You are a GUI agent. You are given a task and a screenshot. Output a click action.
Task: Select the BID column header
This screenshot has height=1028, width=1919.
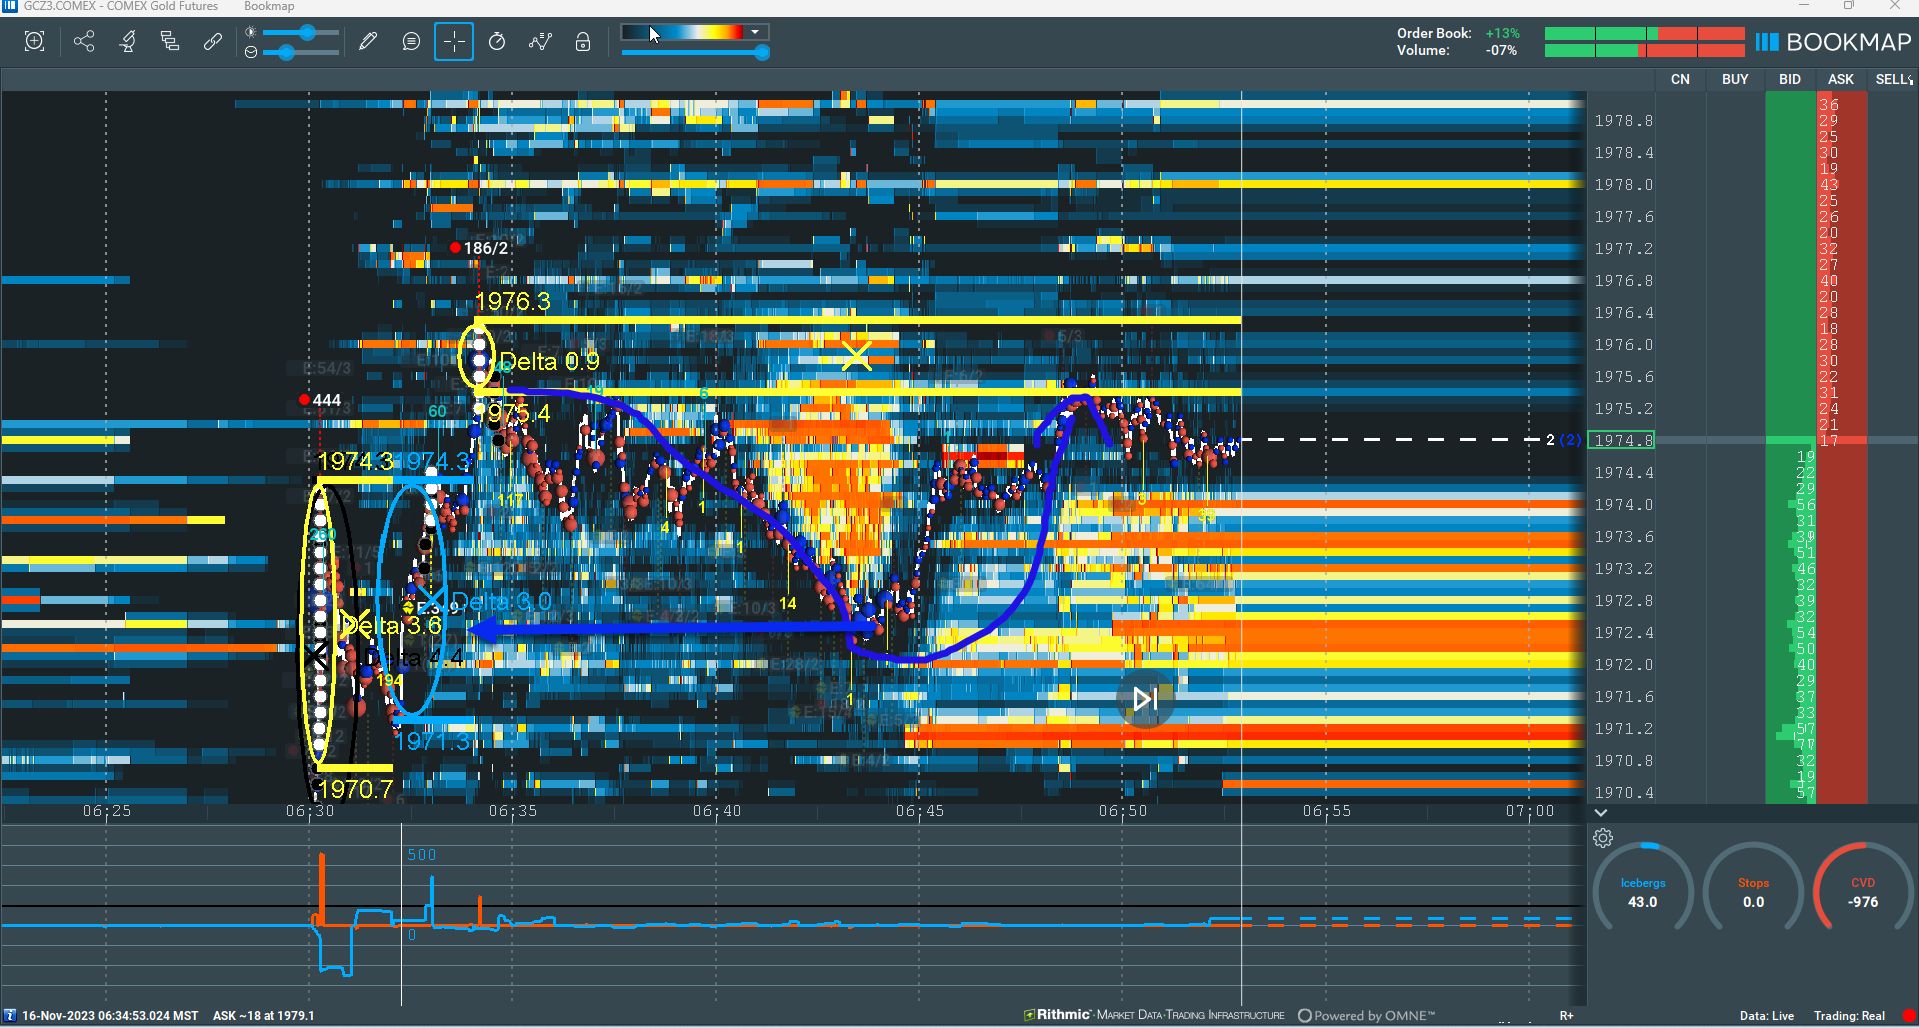[x=1790, y=79]
